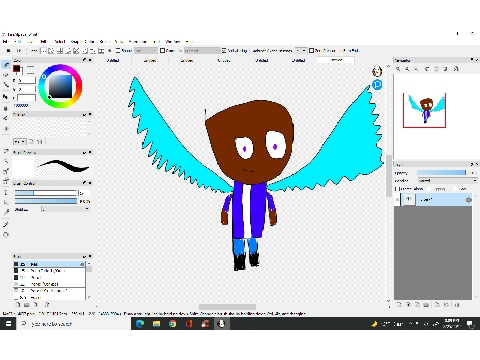Click the snap off icon in toolbar
The width and height of the screenshot is (480, 360).
tap(44, 51)
